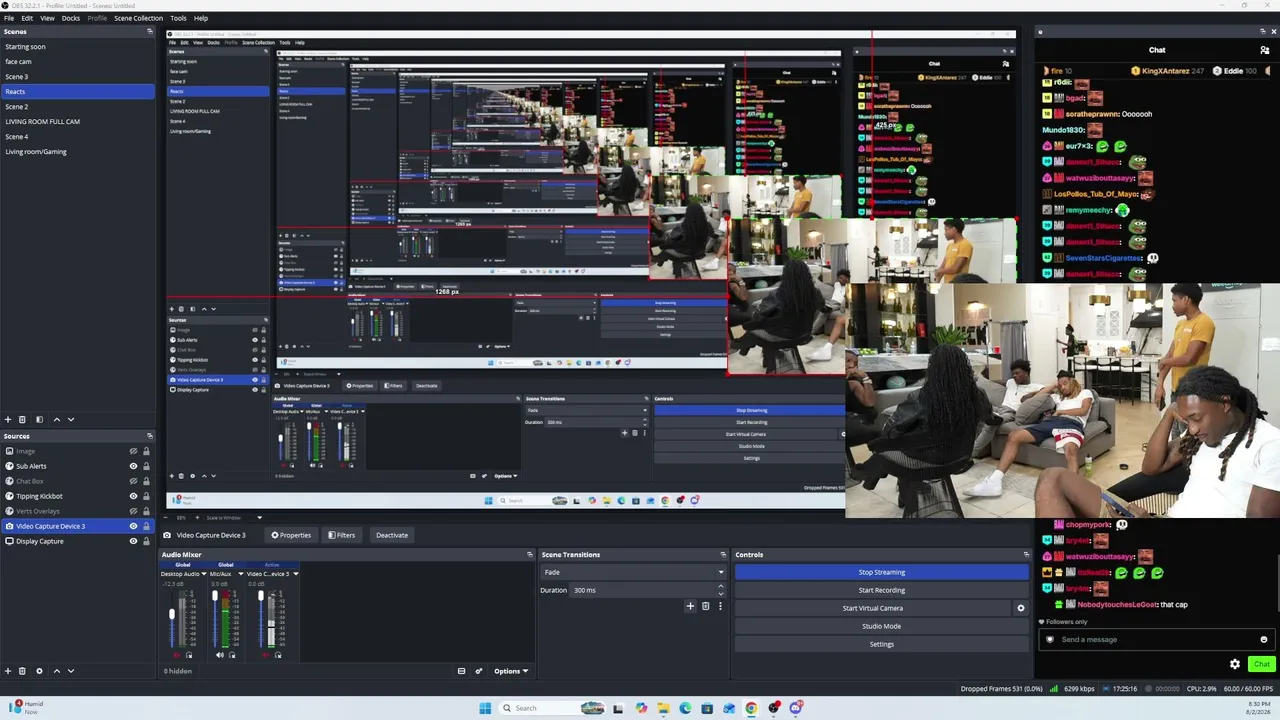Lock the Sub Alerts source
The height and width of the screenshot is (720, 1280).
click(146, 466)
